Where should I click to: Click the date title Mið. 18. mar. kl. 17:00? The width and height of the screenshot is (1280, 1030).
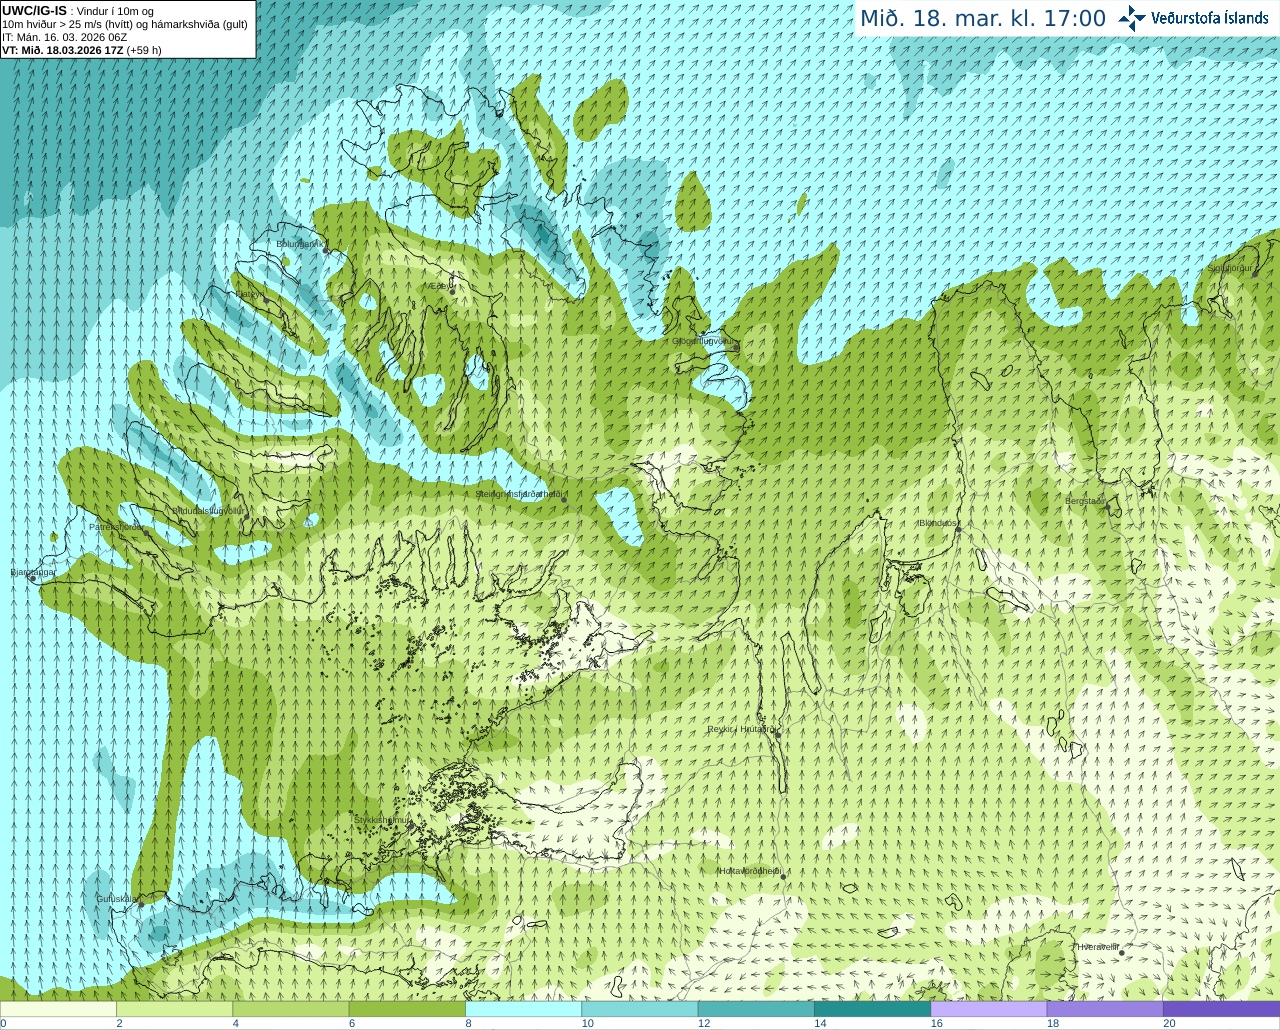coord(983,18)
